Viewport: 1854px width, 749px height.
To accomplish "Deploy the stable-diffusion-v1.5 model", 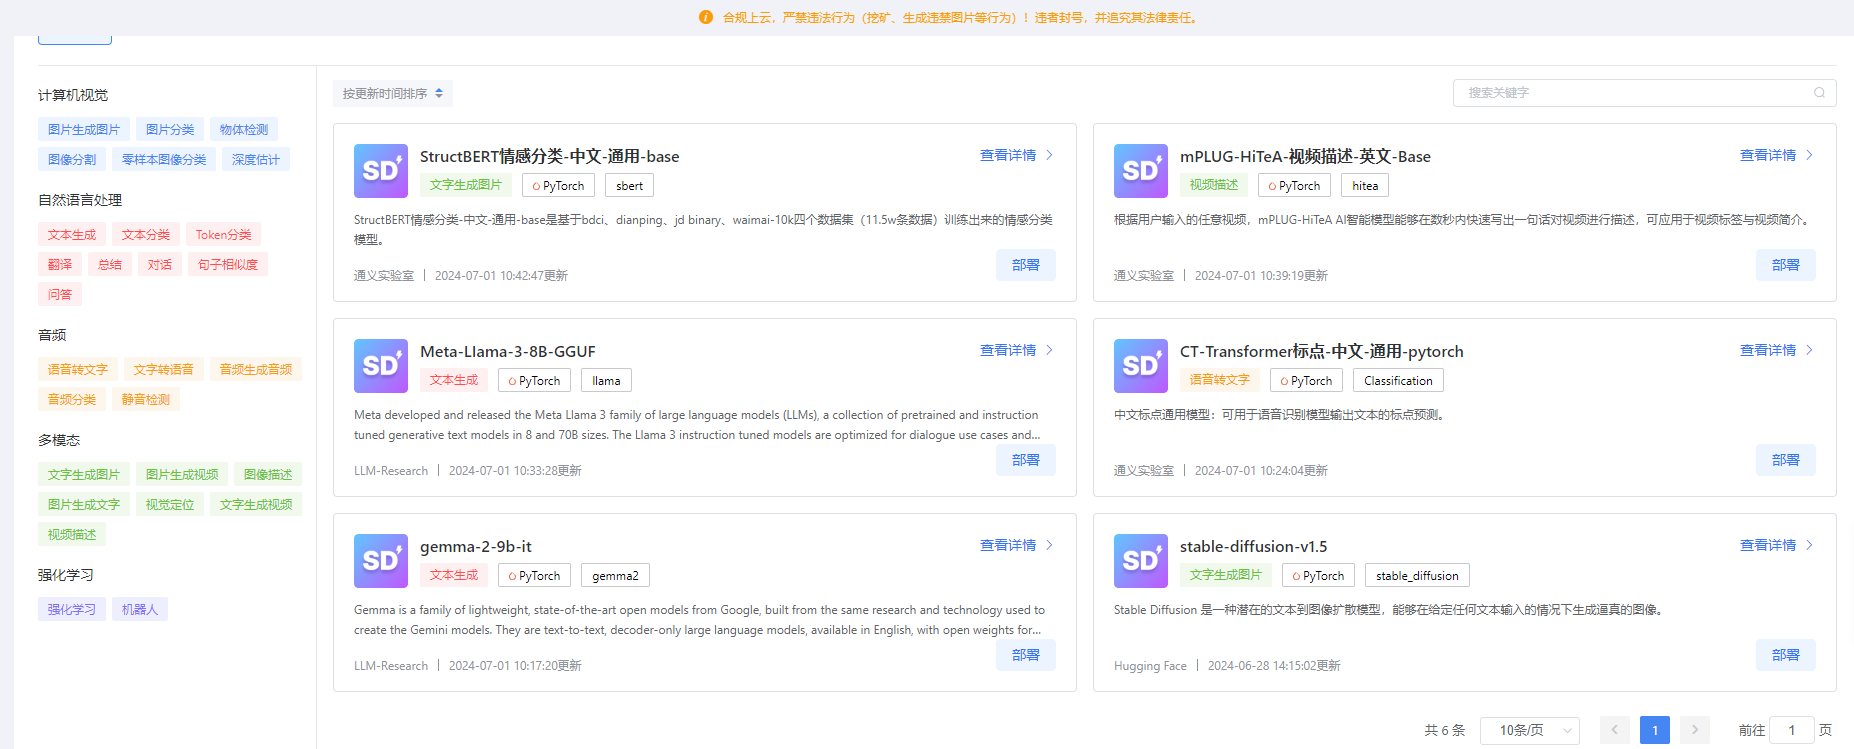I will (1786, 655).
